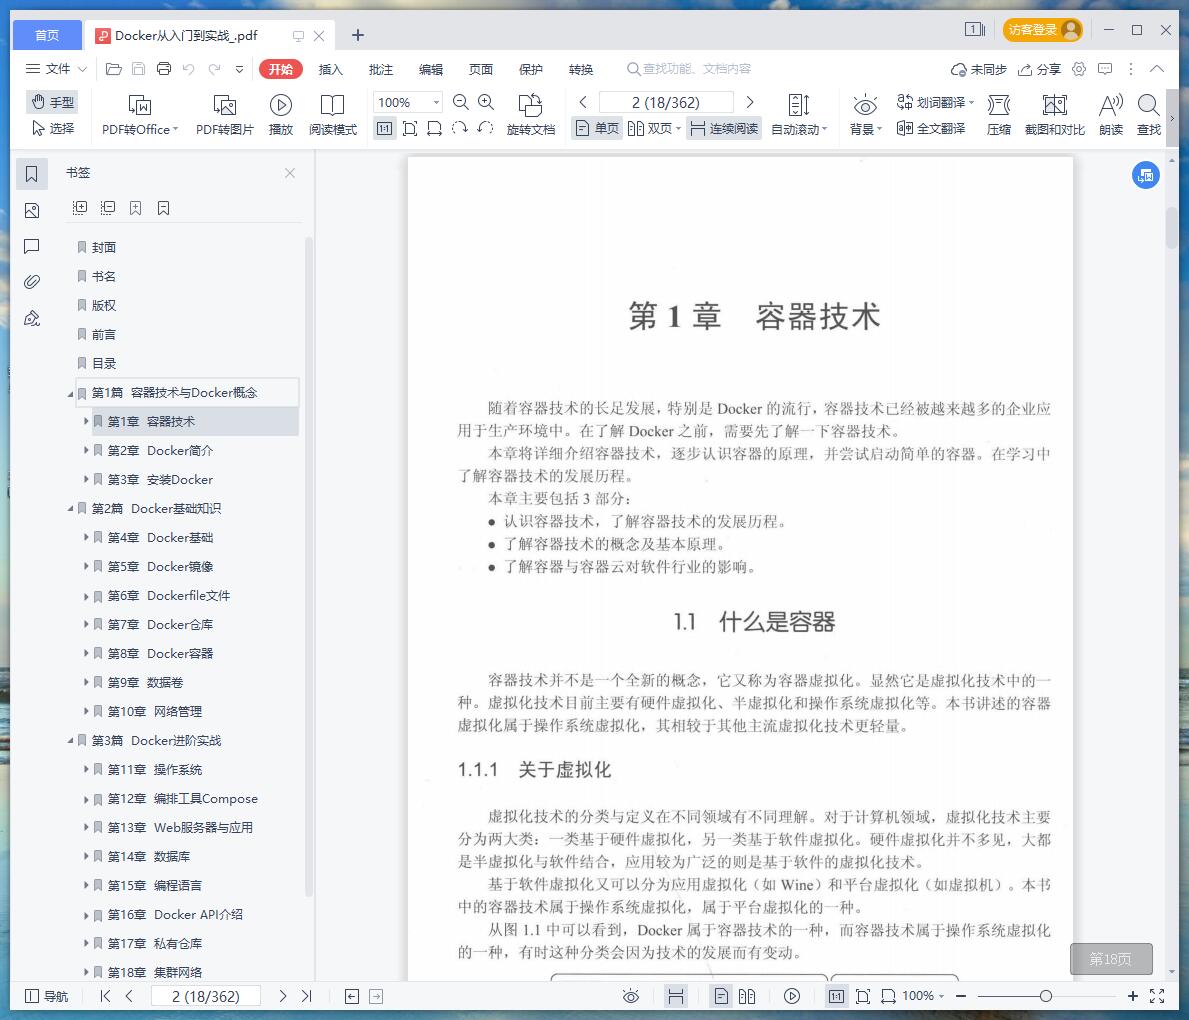Toggle the double page icon in the status bar
This screenshot has height=1020, width=1189.
tap(747, 996)
